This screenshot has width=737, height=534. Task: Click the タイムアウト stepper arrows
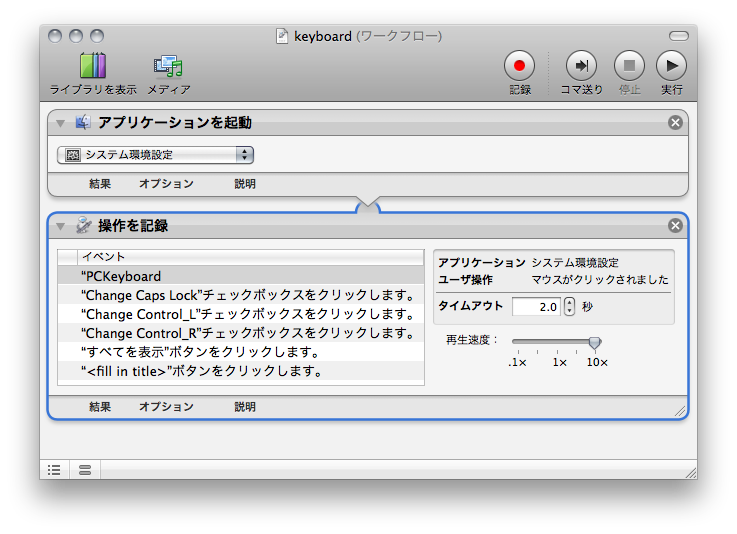tap(569, 307)
